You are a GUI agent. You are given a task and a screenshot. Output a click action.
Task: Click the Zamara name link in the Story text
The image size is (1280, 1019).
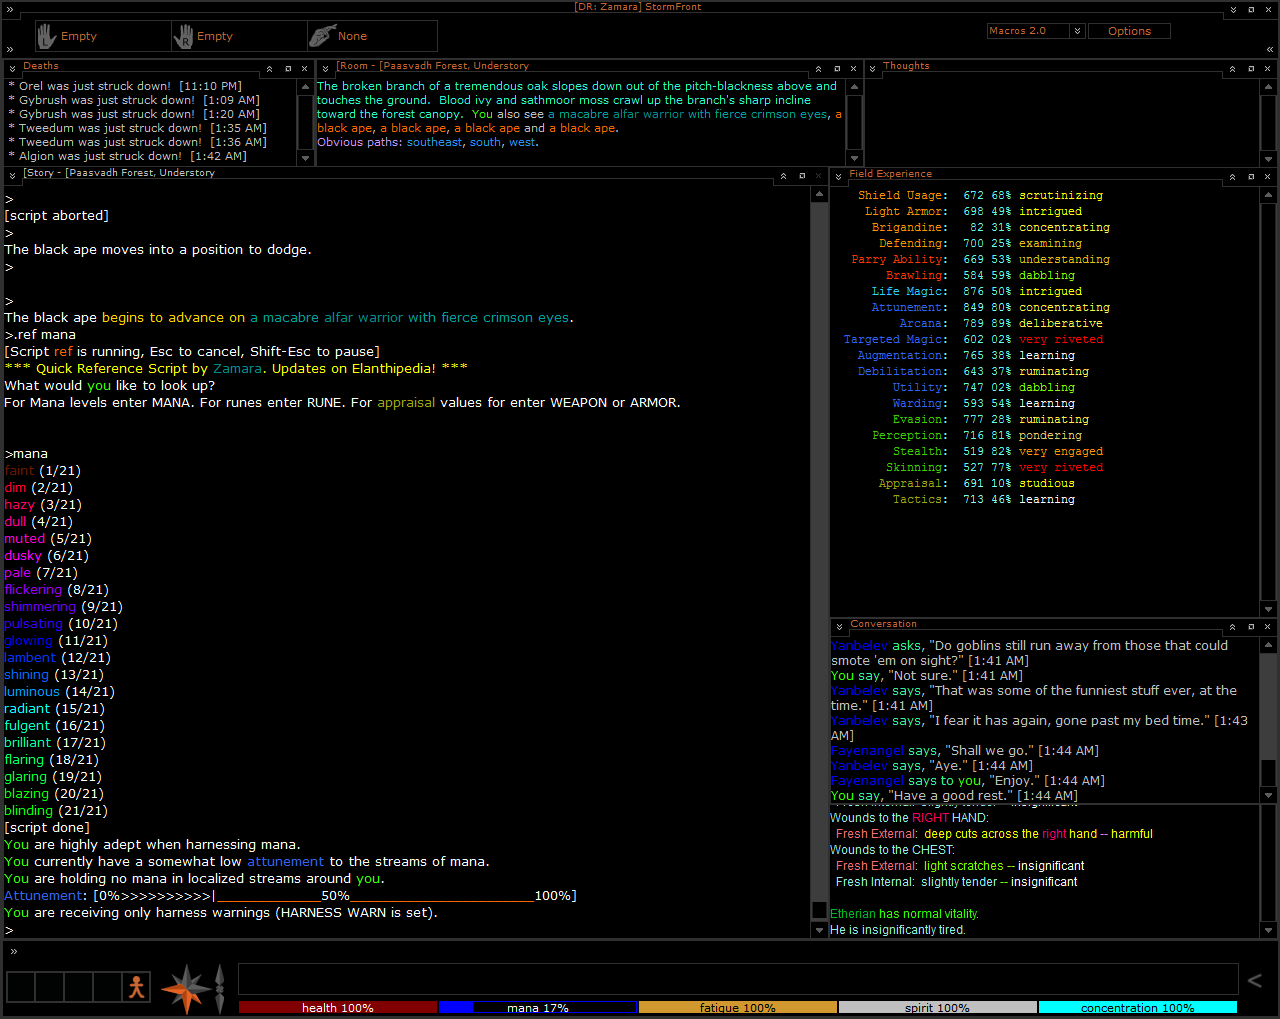pyautogui.click(x=237, y=368)
